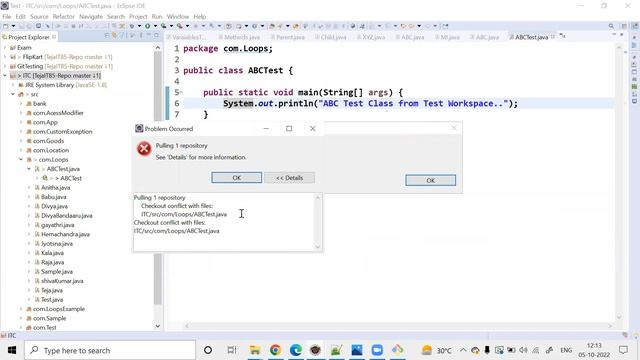Click Project Explorer scroll down arrow
The width and height of the screenshot is (640, 360).
(158, 326)
